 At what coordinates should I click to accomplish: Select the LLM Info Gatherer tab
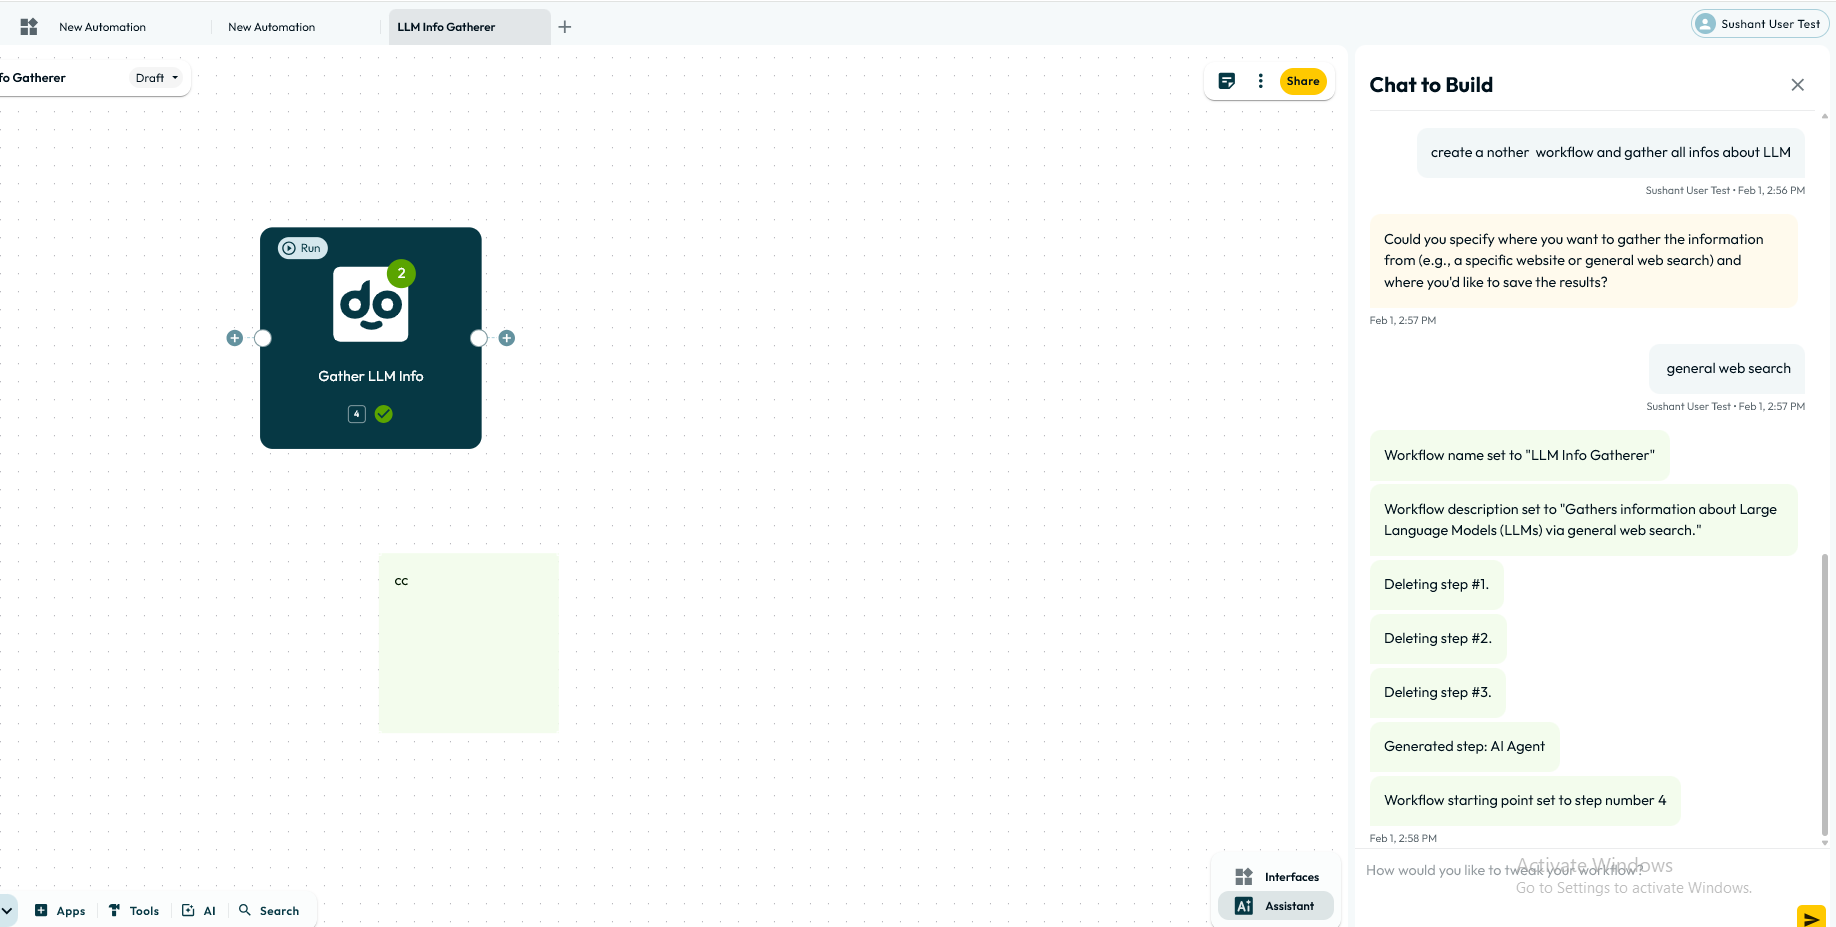(446, 27)
